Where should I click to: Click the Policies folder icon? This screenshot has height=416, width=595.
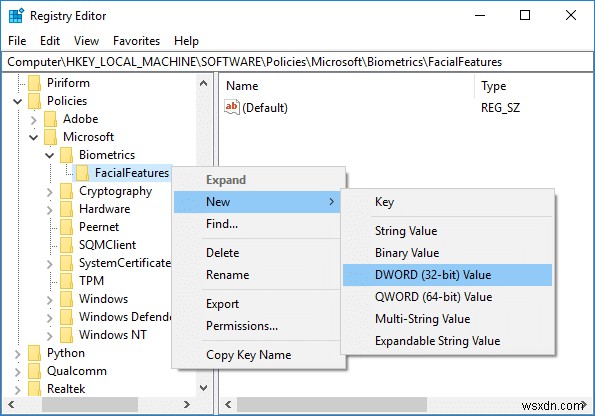pyautogui.click(x=35, y=101)
